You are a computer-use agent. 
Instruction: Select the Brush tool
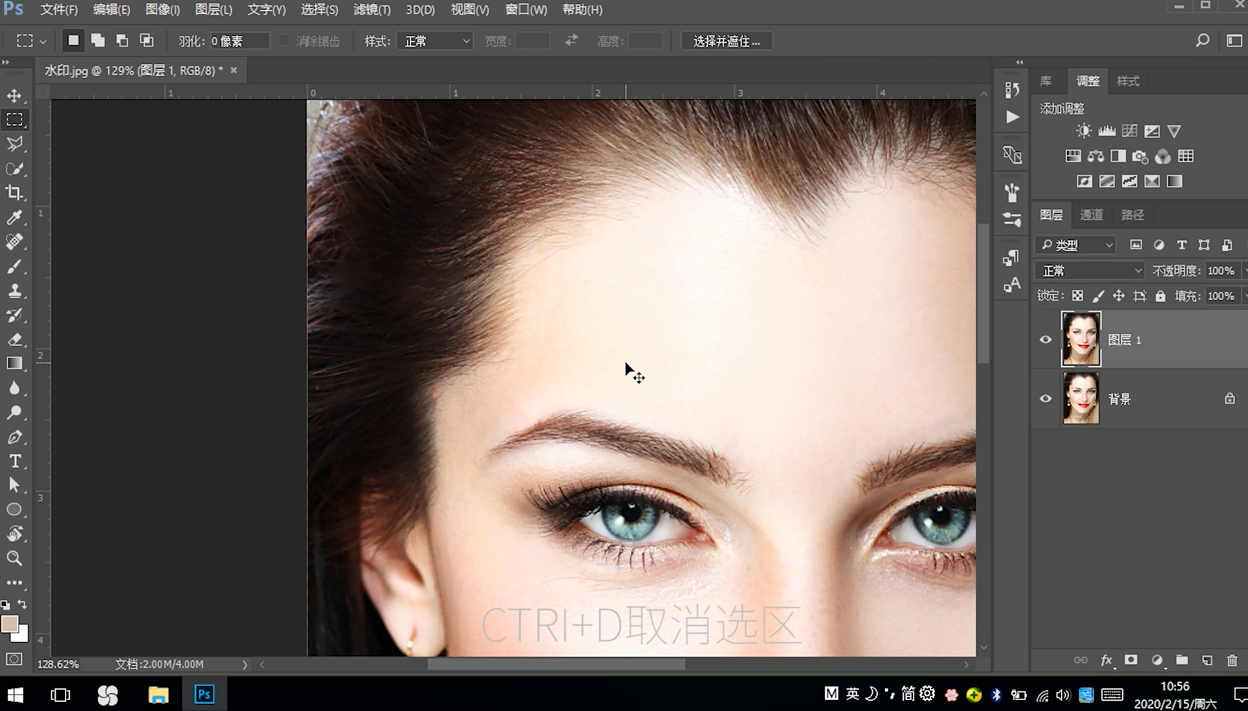[14, 266]
